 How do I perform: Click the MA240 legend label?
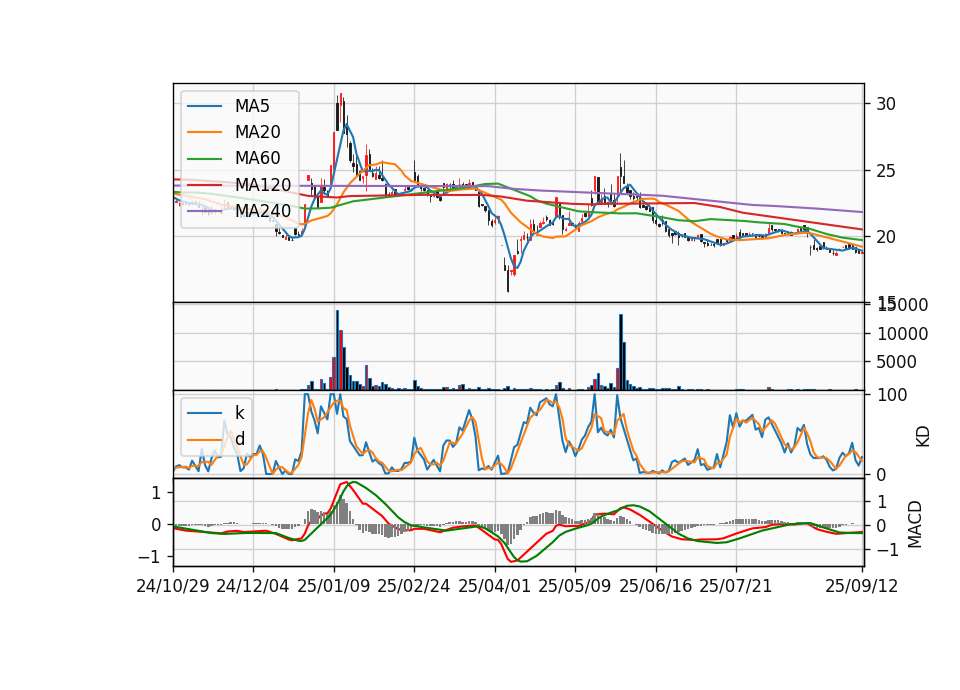(263, 211)
